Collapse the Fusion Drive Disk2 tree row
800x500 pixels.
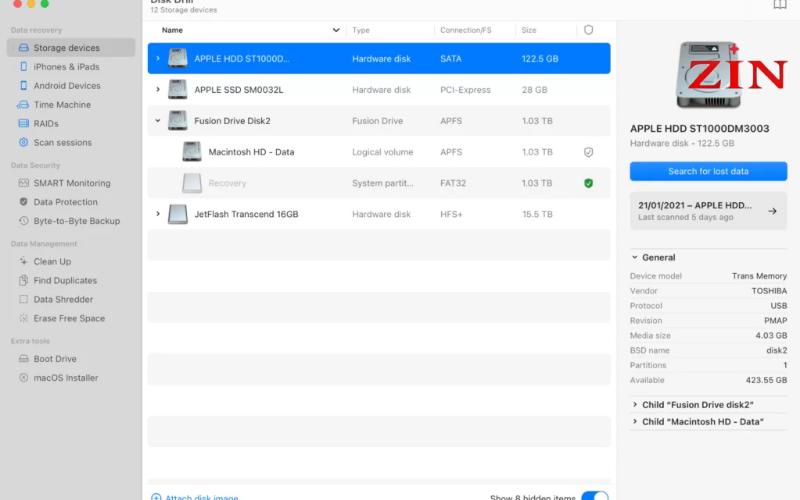[158, 121]
